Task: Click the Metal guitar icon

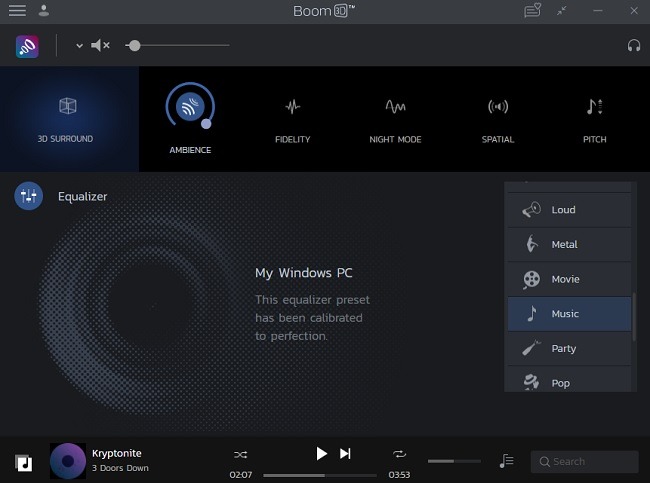Action: coord(531,244)
